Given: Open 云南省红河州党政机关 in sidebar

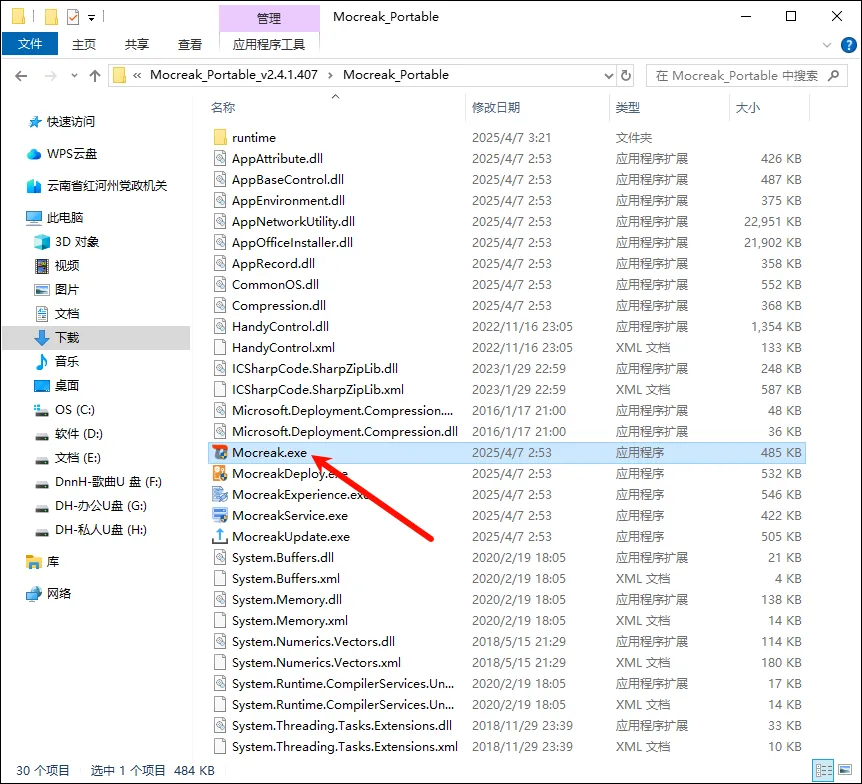Looking at the screenshot, I should pos(97,186).
